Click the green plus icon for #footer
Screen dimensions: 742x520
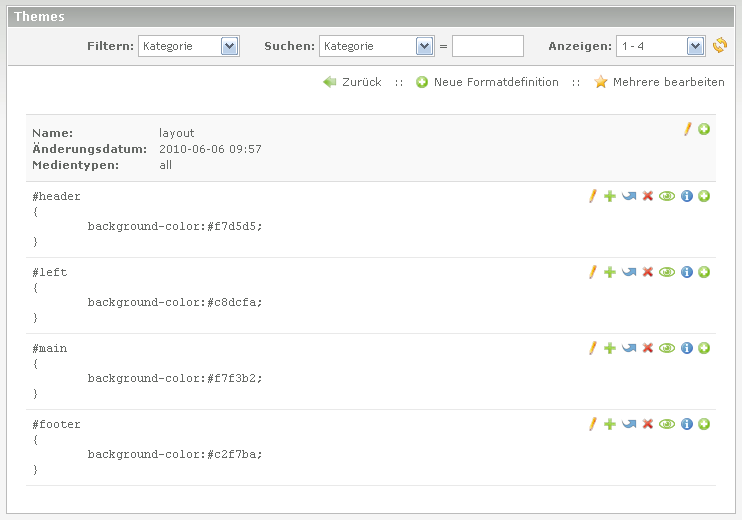(610, 424)
